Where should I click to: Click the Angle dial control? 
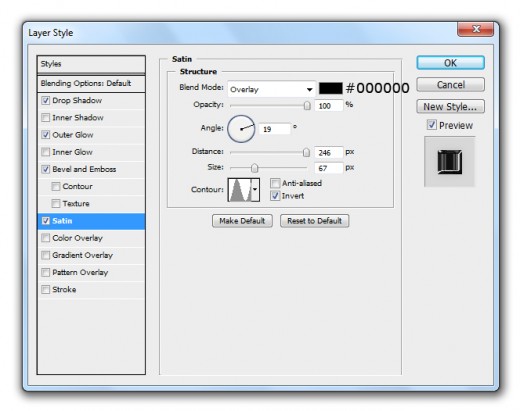[241, 129]
